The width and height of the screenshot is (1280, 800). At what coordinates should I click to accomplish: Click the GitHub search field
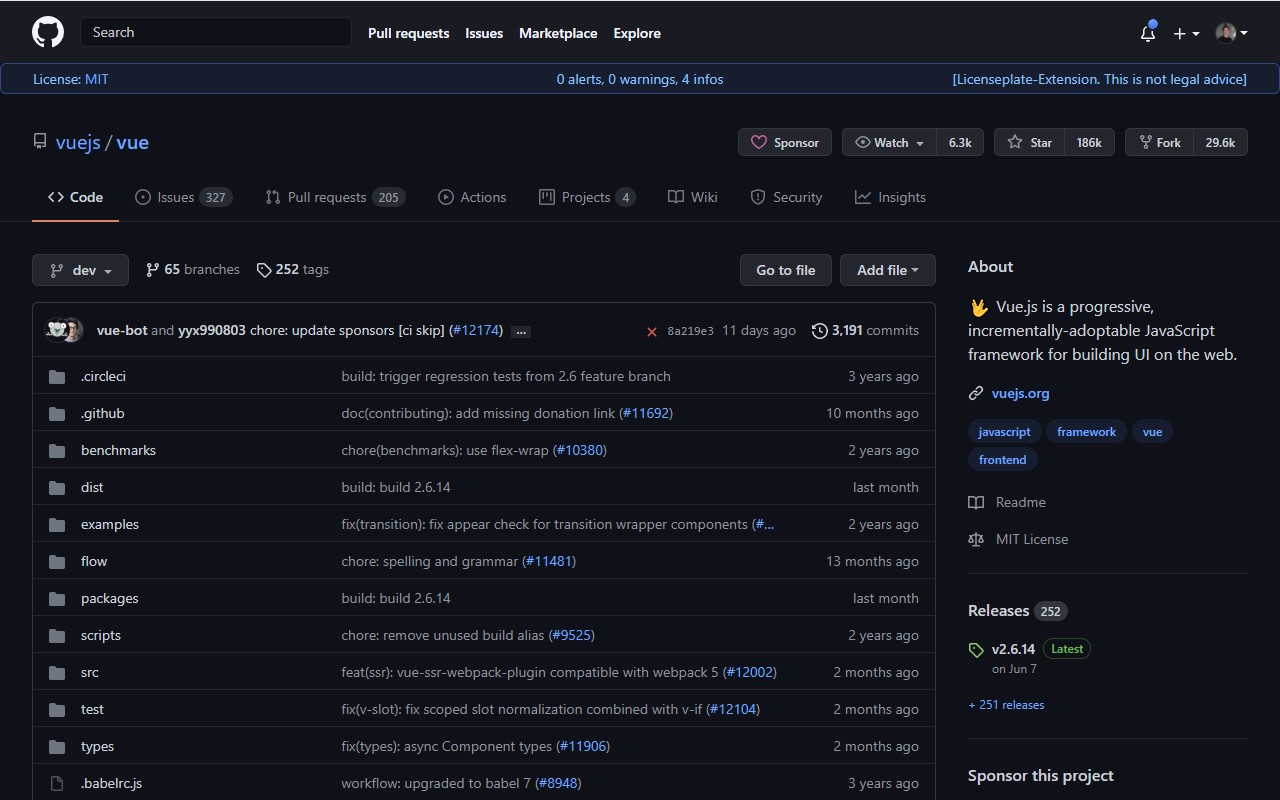pos(216,32)
